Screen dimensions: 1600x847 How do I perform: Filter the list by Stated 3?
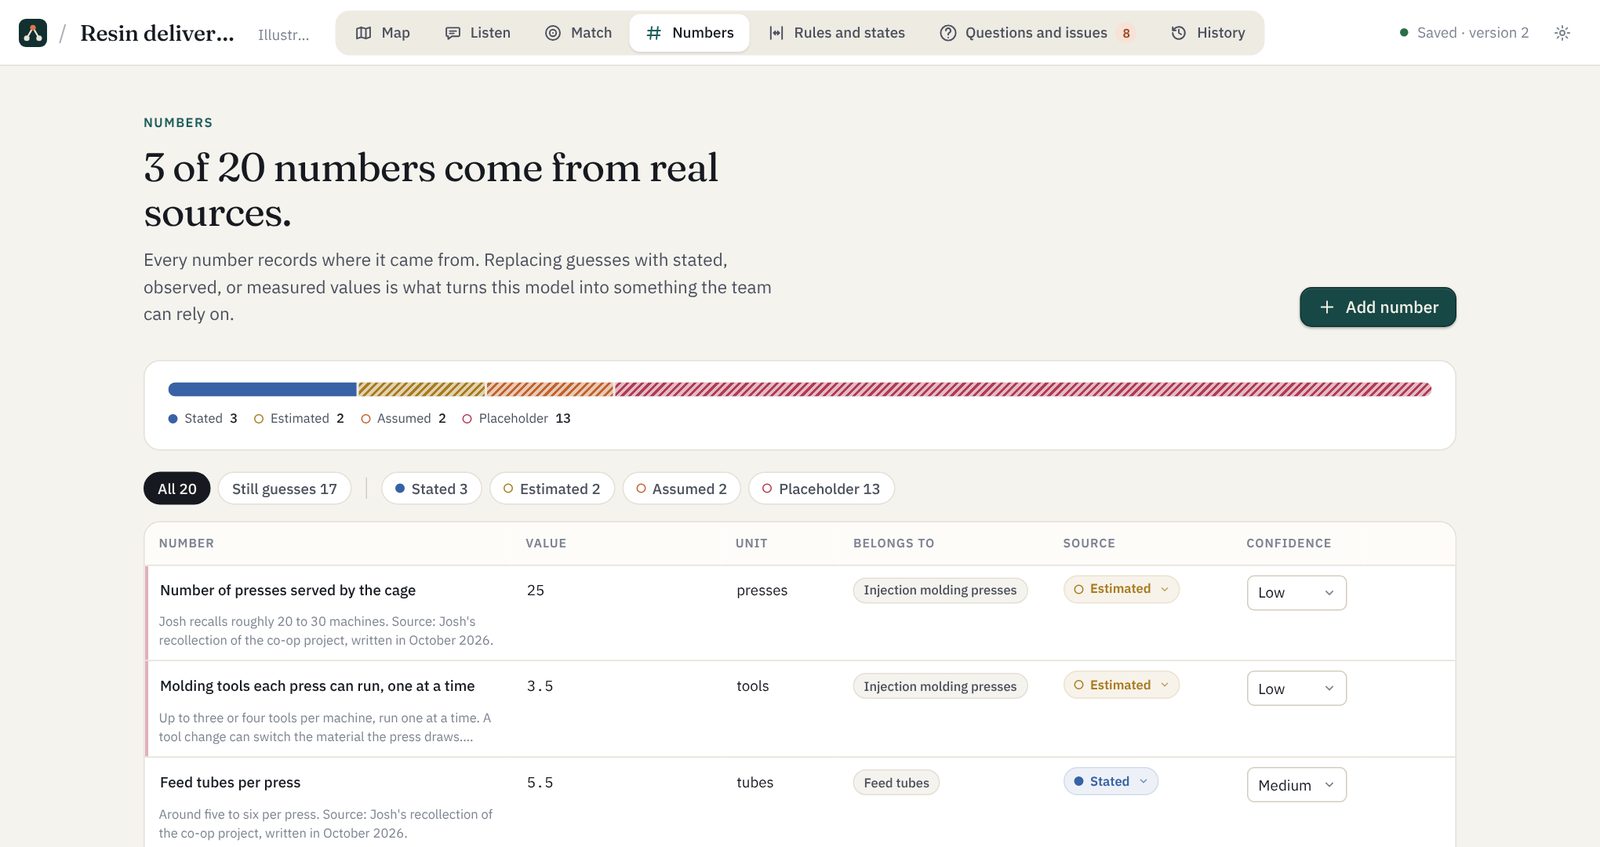[431, 488]
